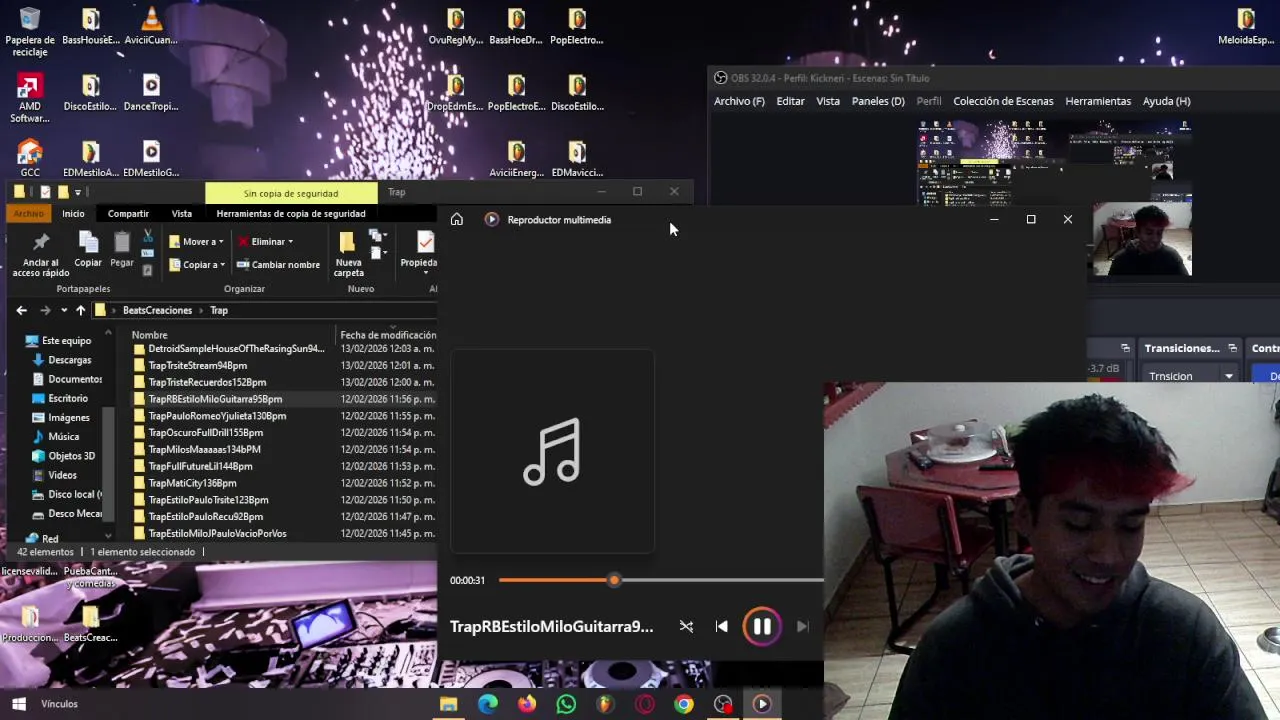This screenshot has height=720, width=1280.
Task: Go up one folder level in Explorer
Action: (x=80, y=310)
